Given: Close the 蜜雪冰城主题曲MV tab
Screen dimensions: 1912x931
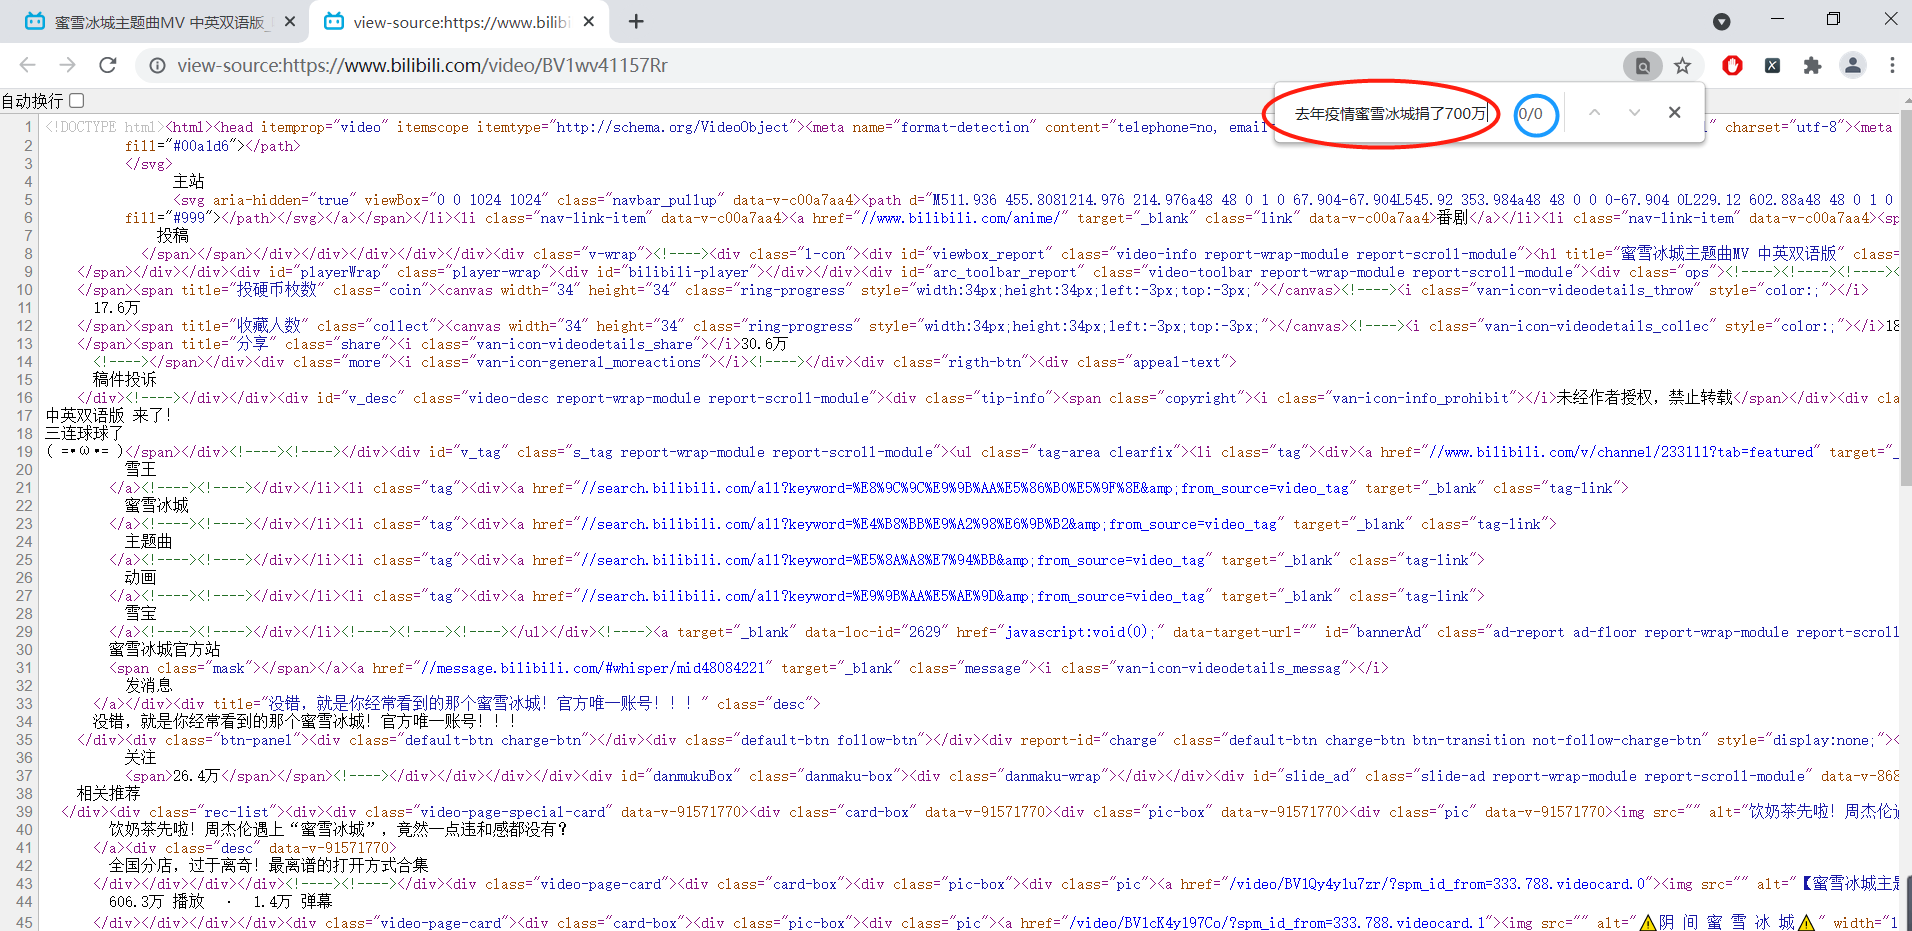Looking at the screenshot, I should point(290,21).
